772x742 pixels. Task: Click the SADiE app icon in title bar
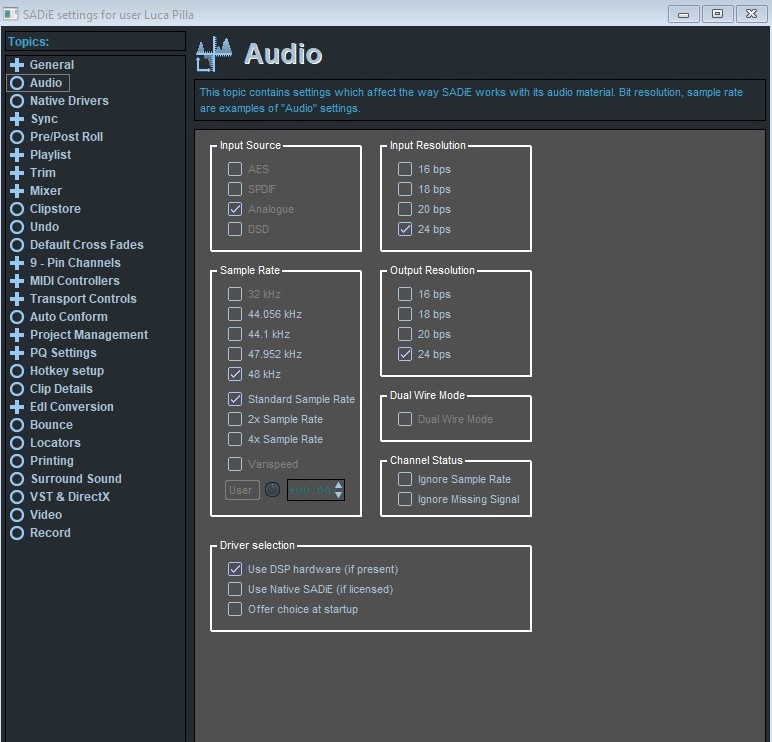coord(10,14)
